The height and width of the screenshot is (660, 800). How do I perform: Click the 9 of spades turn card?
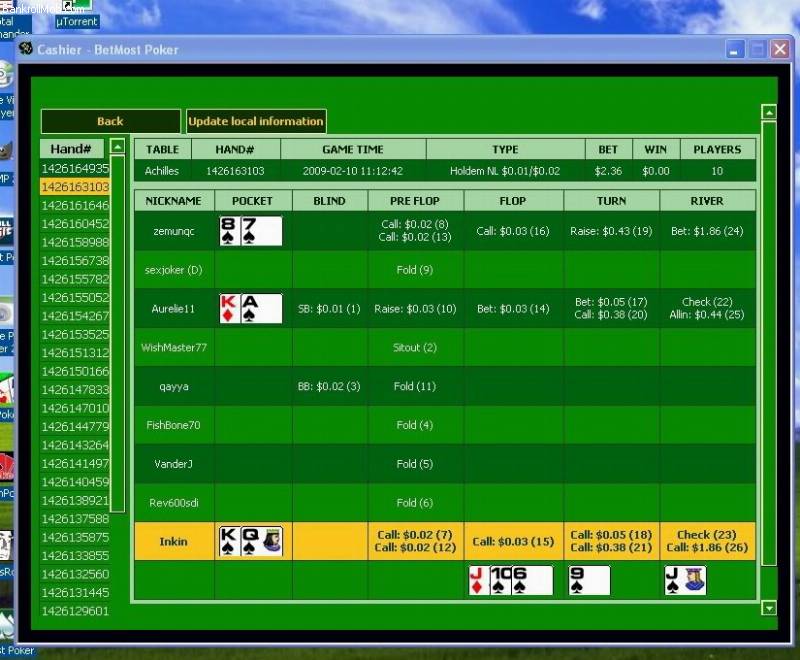(589, 580)
